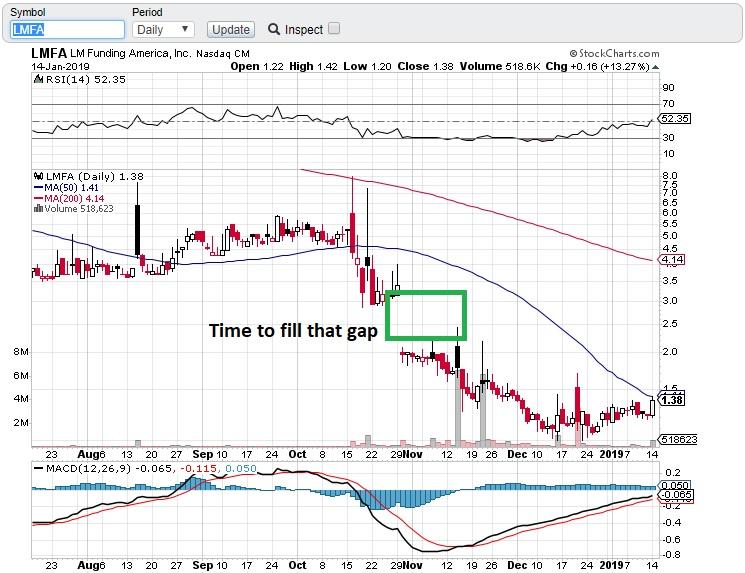Image resolution: width=745 pixels, height=573 pixels.
Task: Click the Sep label on MACD axis
Action: point(202,565)
